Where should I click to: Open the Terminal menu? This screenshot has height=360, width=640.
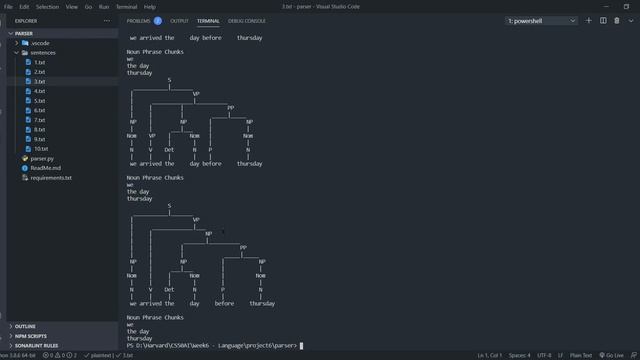(x=126, y=7)
